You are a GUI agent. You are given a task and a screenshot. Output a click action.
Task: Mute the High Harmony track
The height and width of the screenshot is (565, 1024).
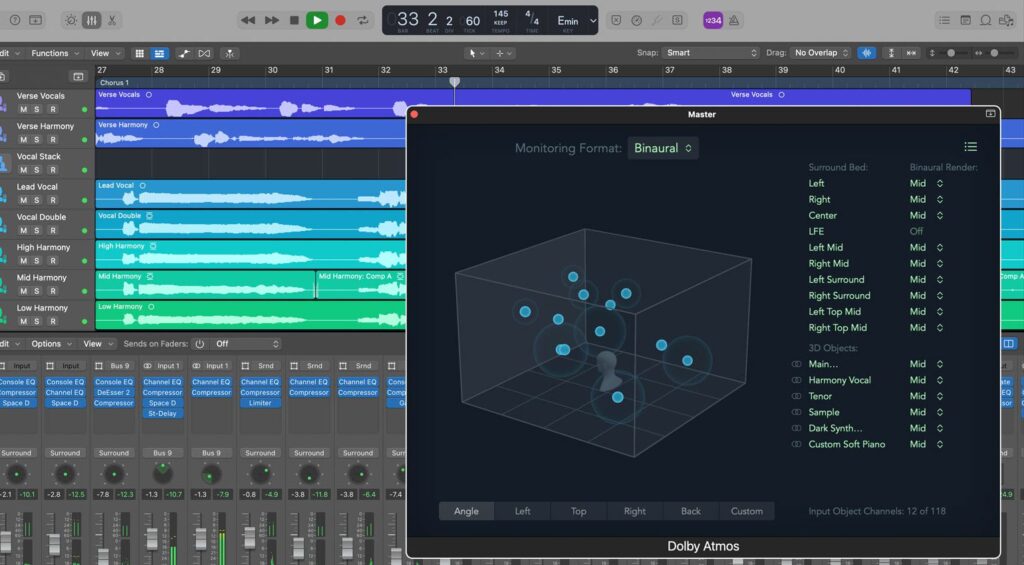tap(24, 261)
